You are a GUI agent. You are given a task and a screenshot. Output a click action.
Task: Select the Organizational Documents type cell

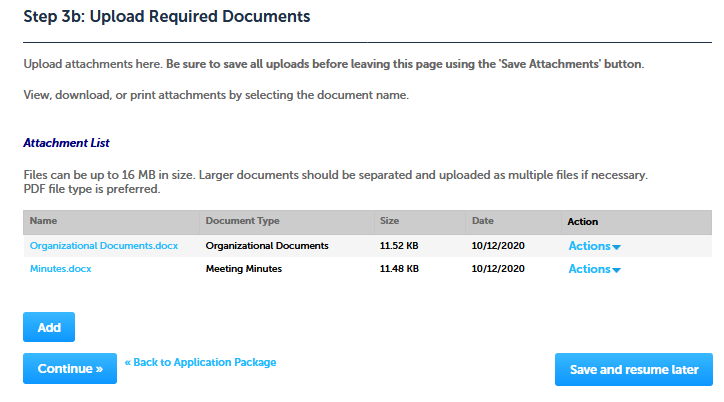267,246
